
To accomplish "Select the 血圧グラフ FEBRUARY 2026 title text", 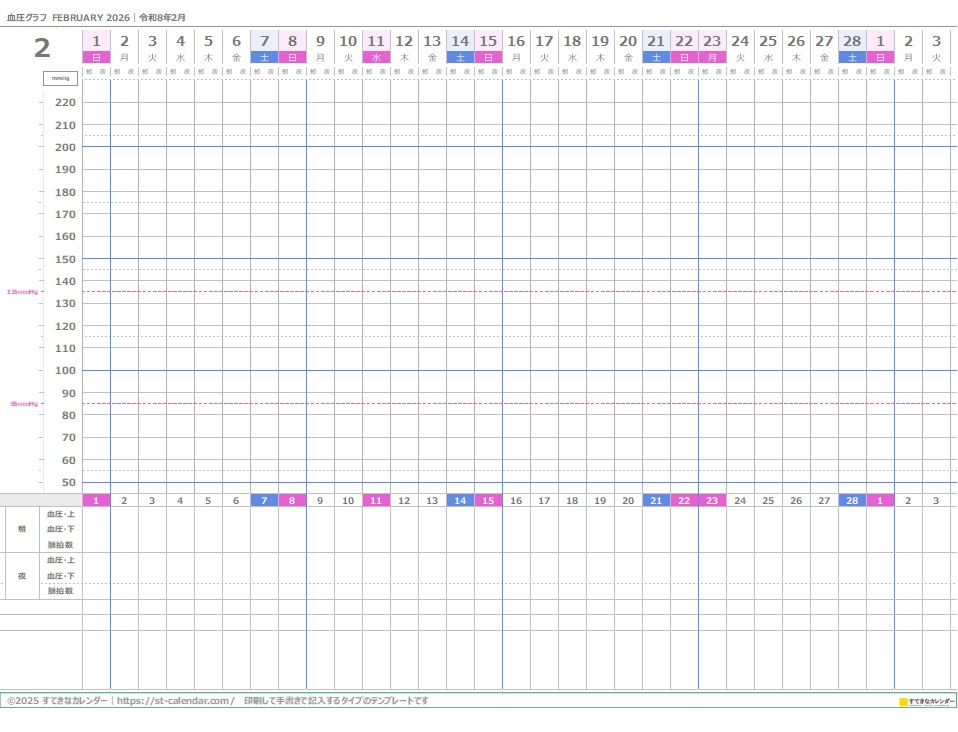I will (69, 17).
